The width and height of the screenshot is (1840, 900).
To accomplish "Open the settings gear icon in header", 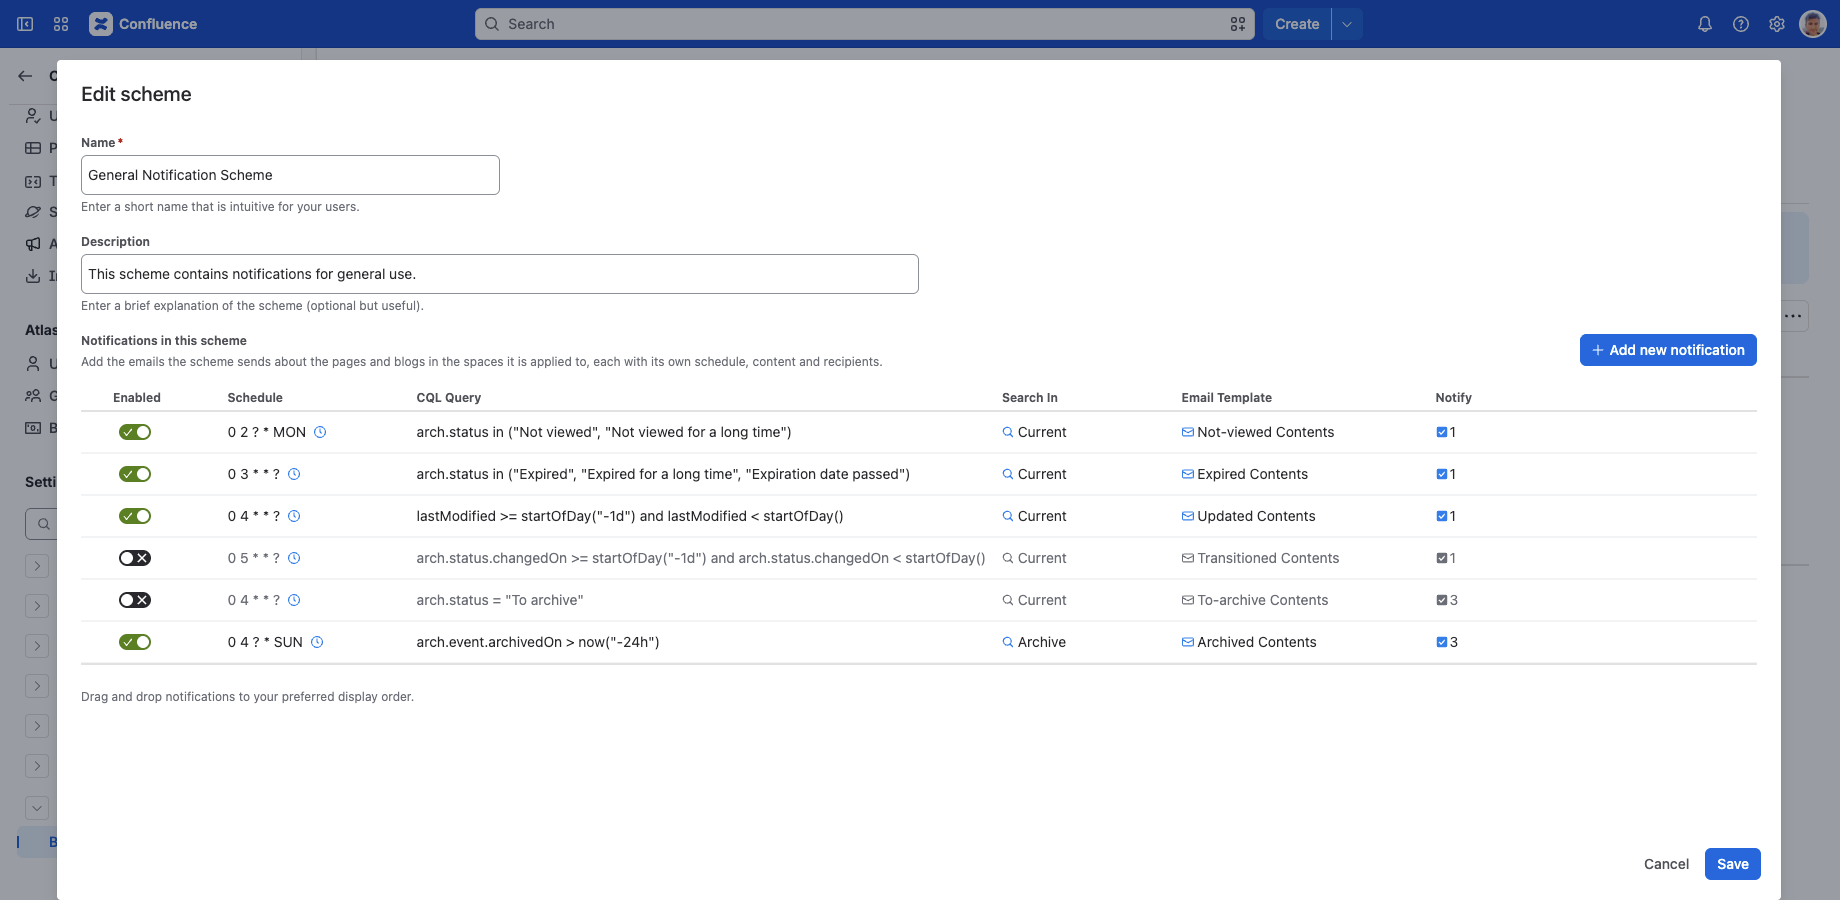I will [x=1777, y=24].
